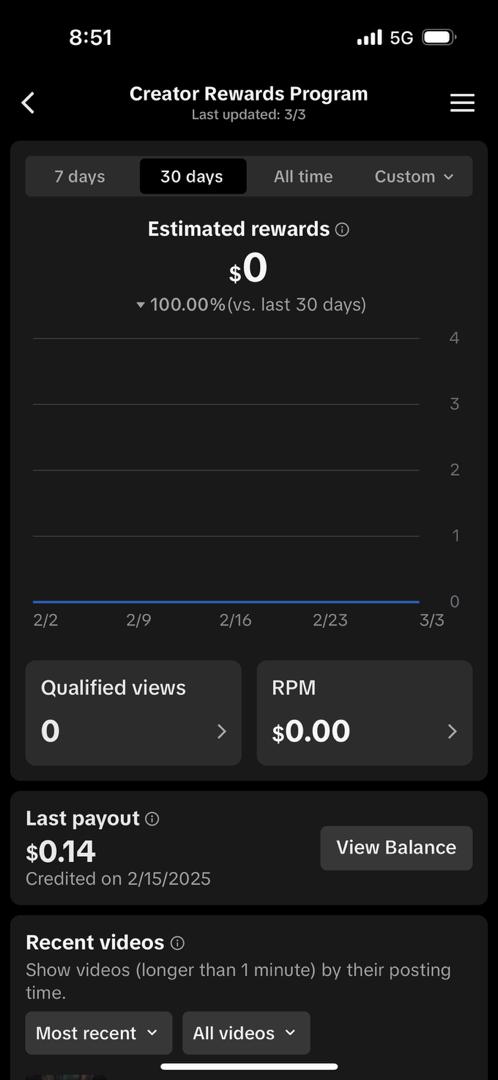
Task: Open the Qualified views card
Action: pyautogui.click(x=134, y=713)
